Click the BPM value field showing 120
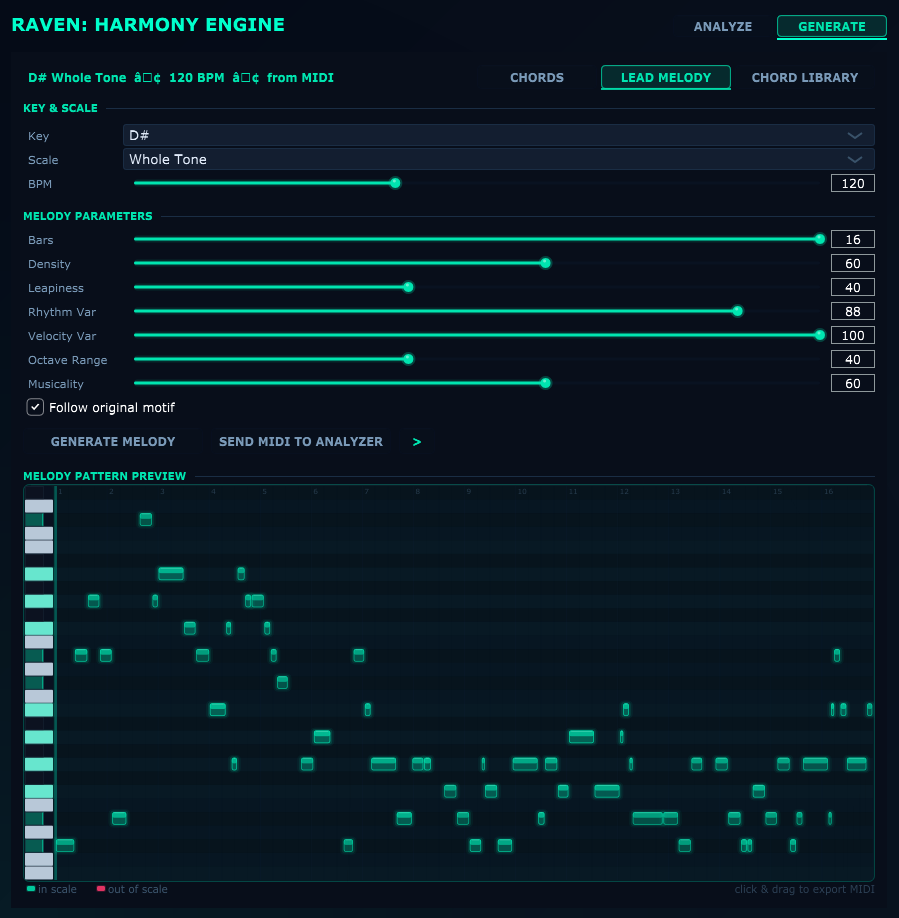The height and width of the screenshot is (918, 899). click(852, 183)
